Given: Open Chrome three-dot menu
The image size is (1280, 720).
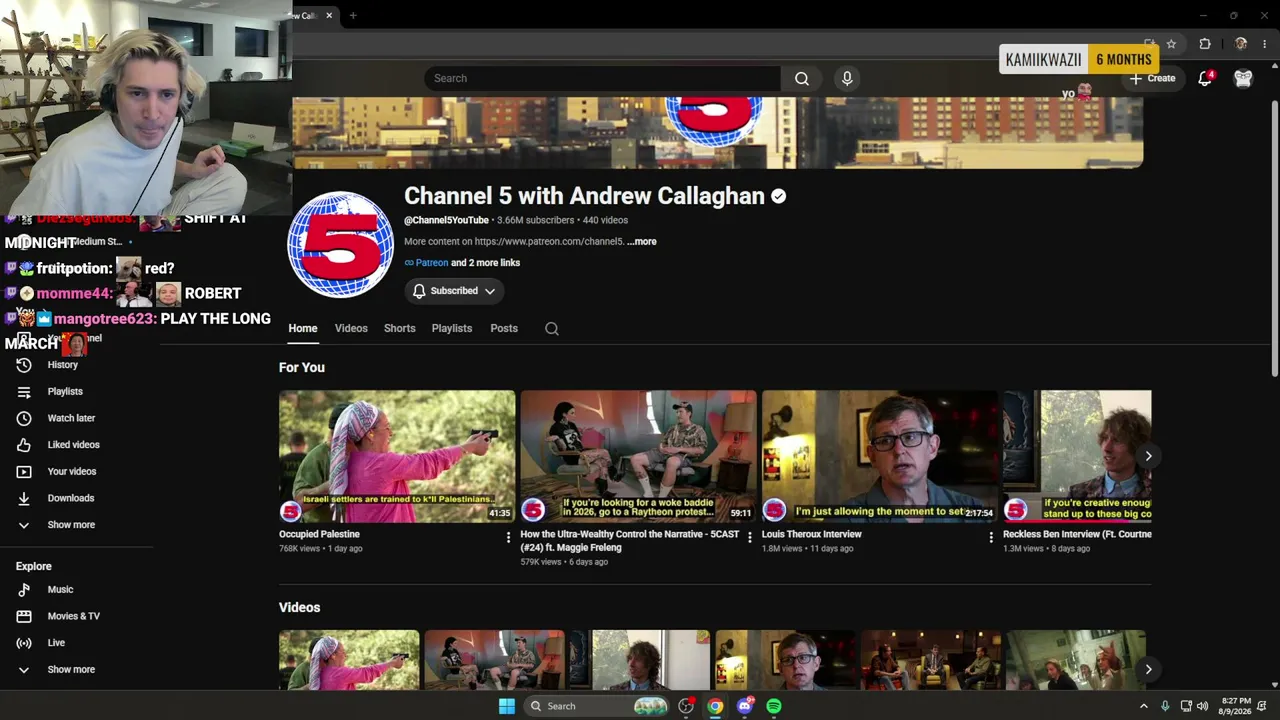Looking at the screenshot, I should coord(1264,44).
